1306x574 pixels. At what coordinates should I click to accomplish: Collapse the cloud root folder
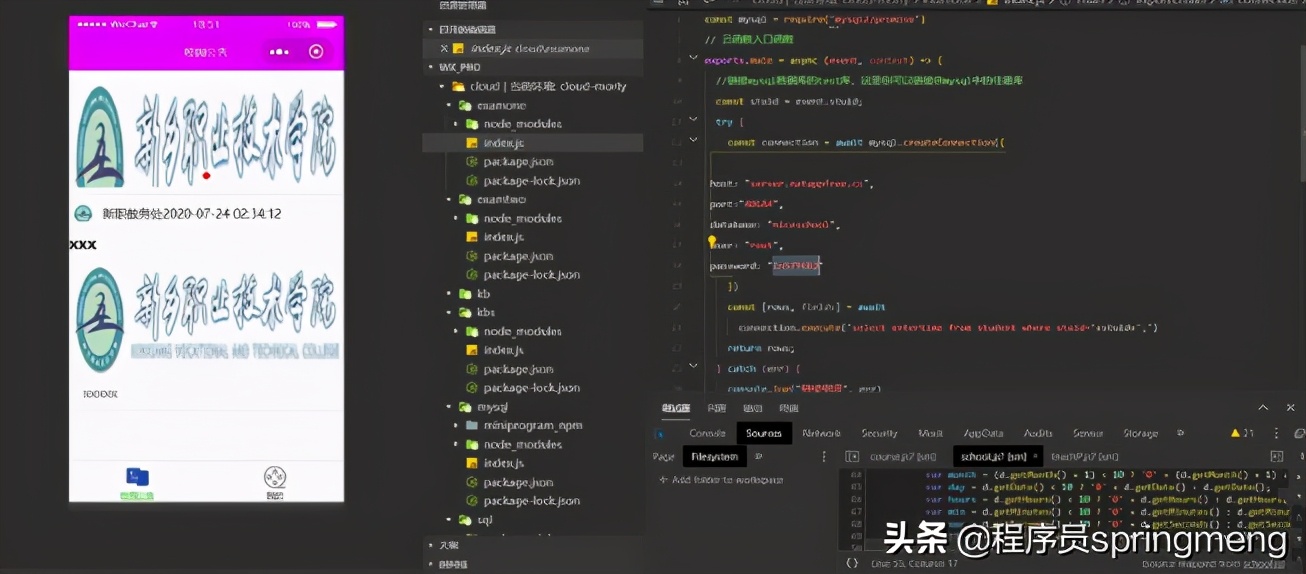(x=443, y=86)
